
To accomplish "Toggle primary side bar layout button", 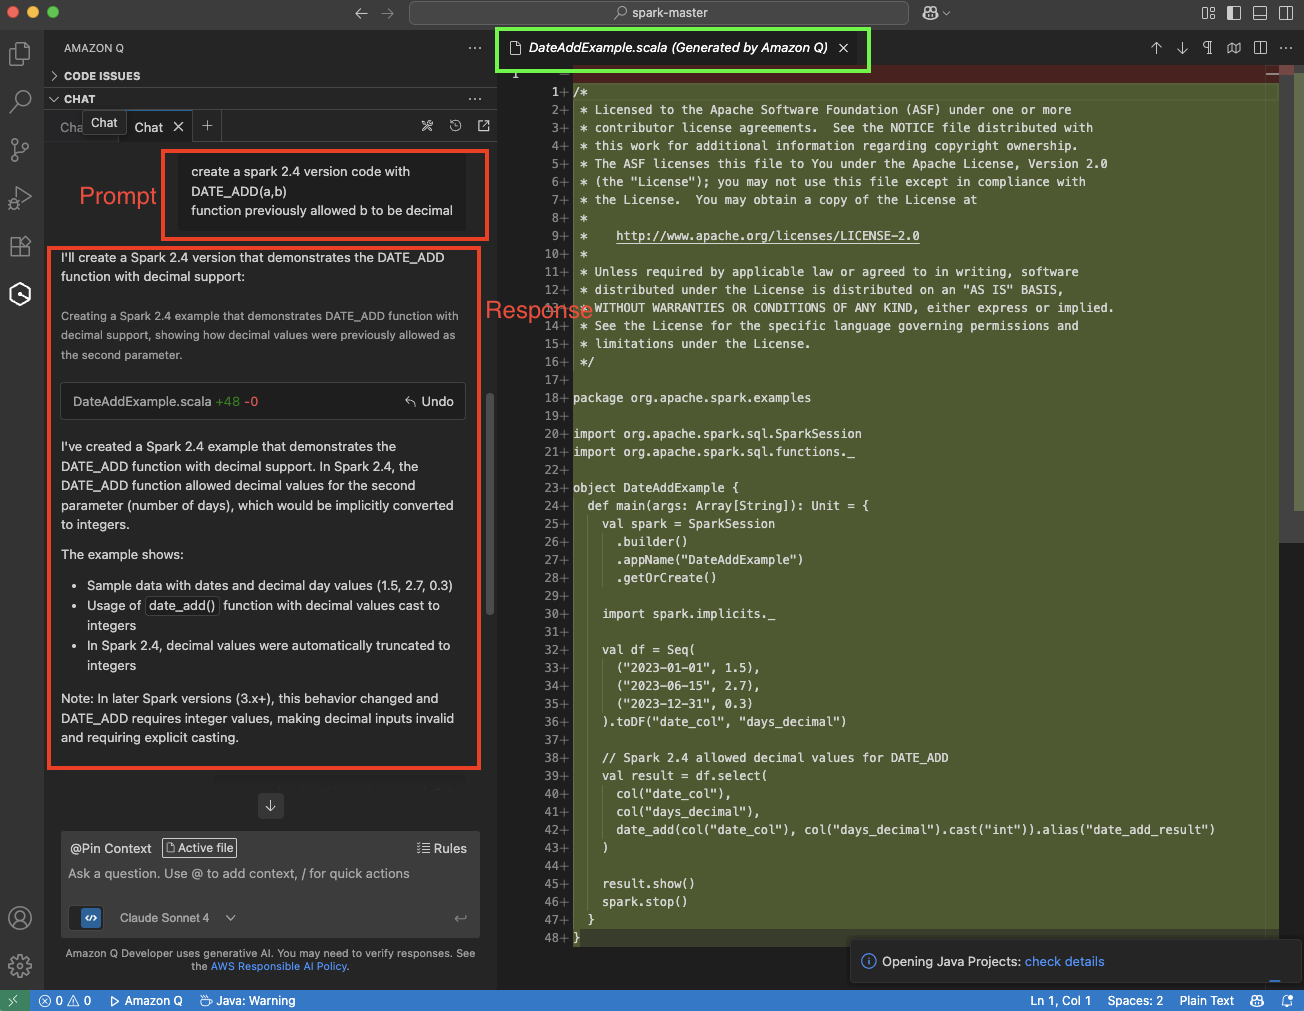I will [x=1234, y=13].
